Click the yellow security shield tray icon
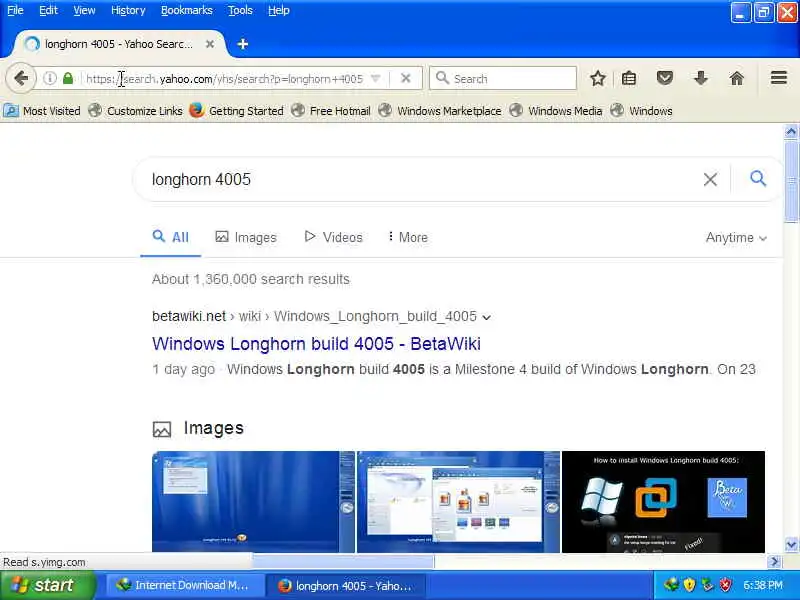 point(689,585)
